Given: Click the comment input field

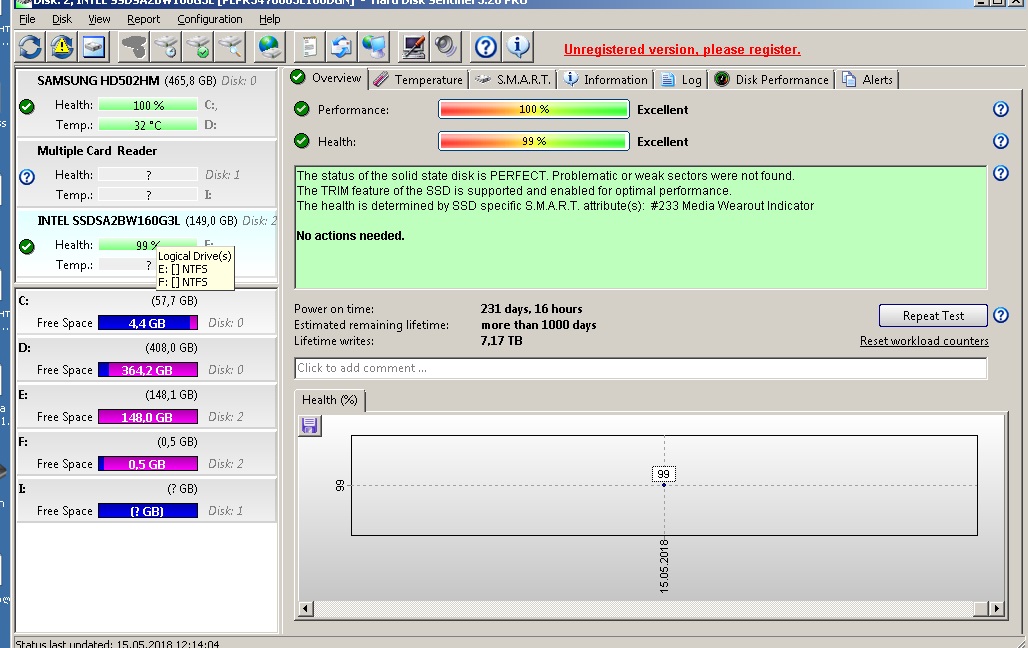Looking at the screenshot, I should coord(640,368).
